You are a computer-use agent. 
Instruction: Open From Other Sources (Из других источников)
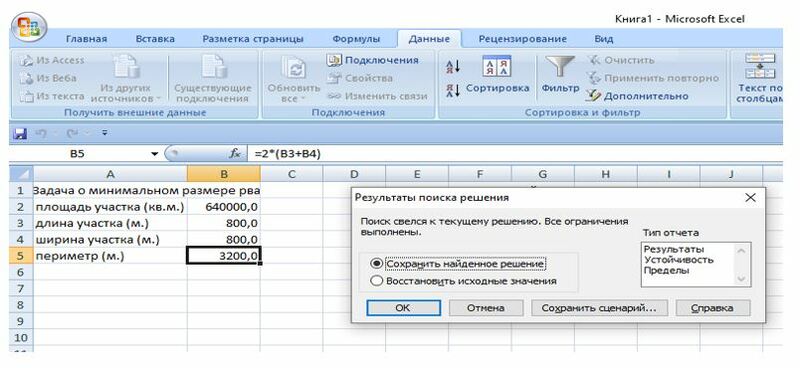coord(126,78)
